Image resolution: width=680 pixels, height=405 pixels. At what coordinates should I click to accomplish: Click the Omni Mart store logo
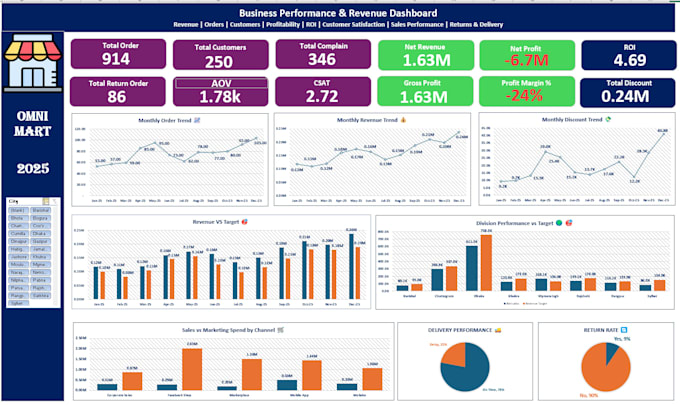(33, 62)
